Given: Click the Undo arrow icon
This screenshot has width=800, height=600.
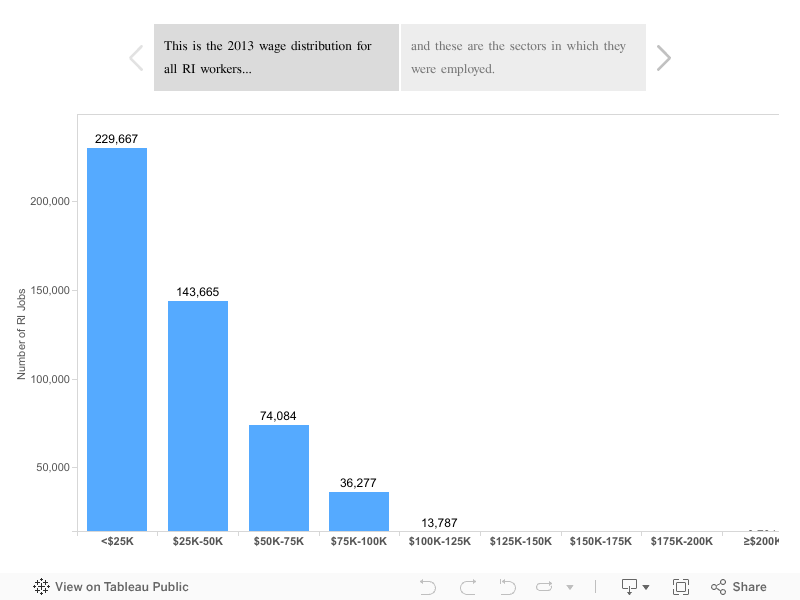Looking at the screenshot, I should (x=428, y=587).
